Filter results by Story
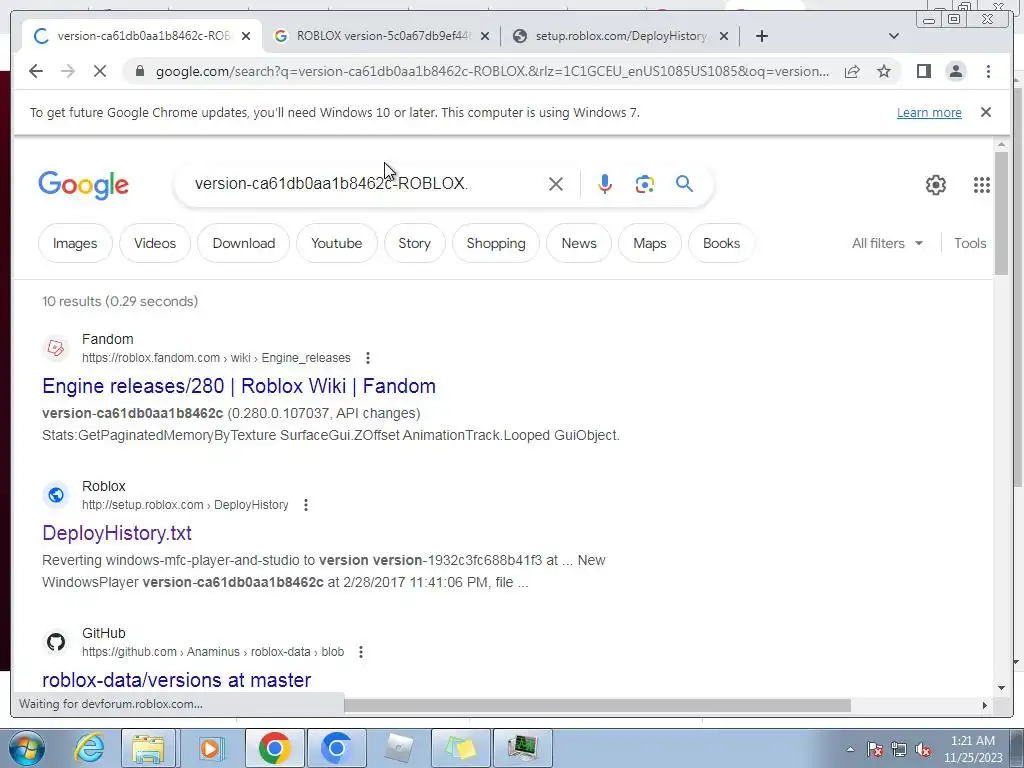 tap(415, 243)
